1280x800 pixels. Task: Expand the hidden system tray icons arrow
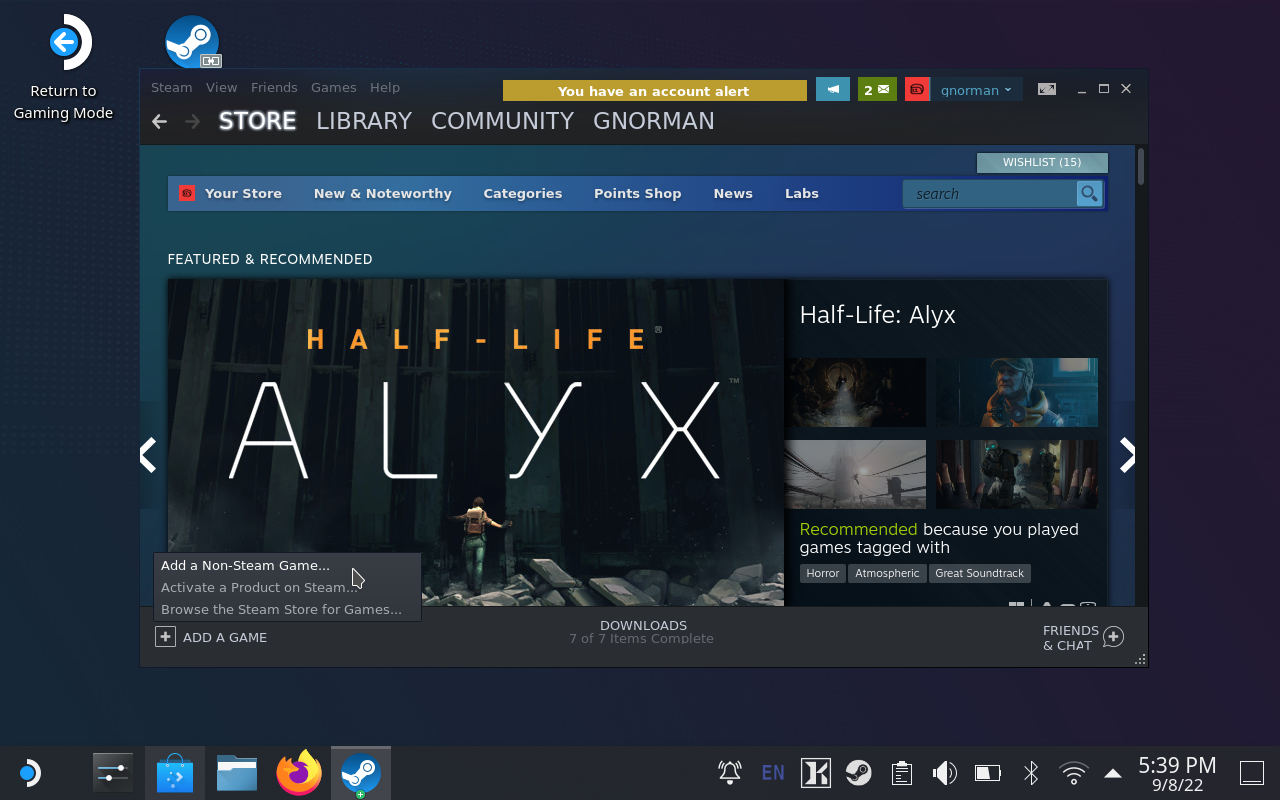[1113, 773]
